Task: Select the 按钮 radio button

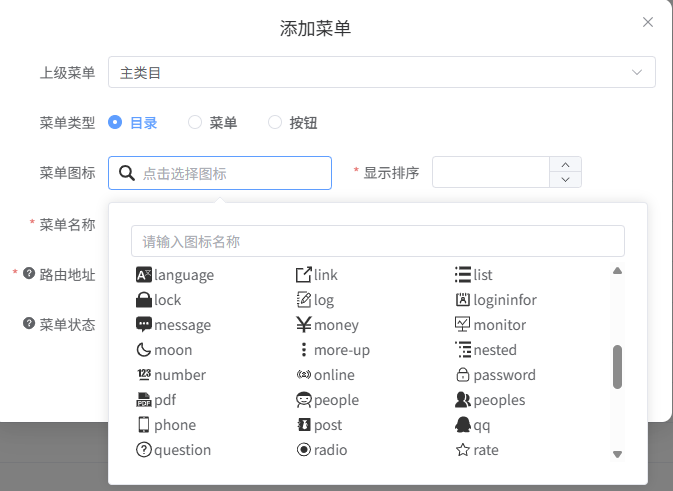Action: coord(275,122)
